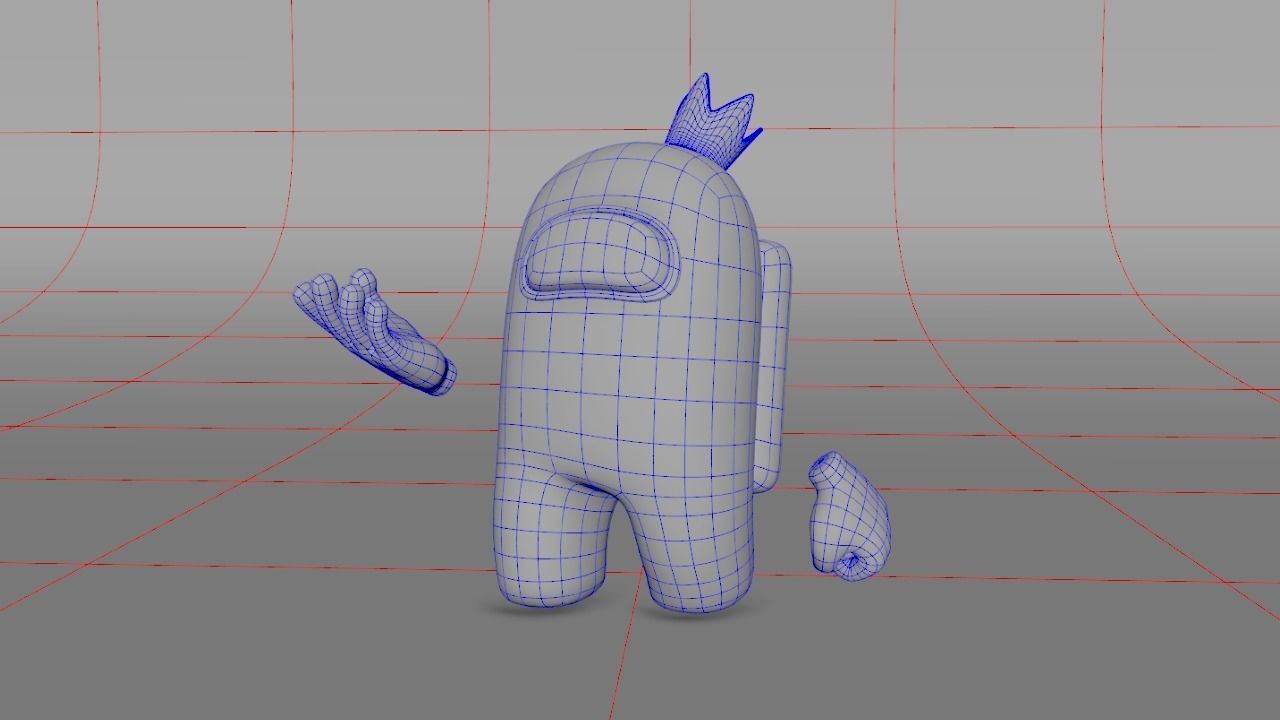Screen dimensions: 1280x720
Task: Select the closed fist mesh
Action: tap(849, 516)
